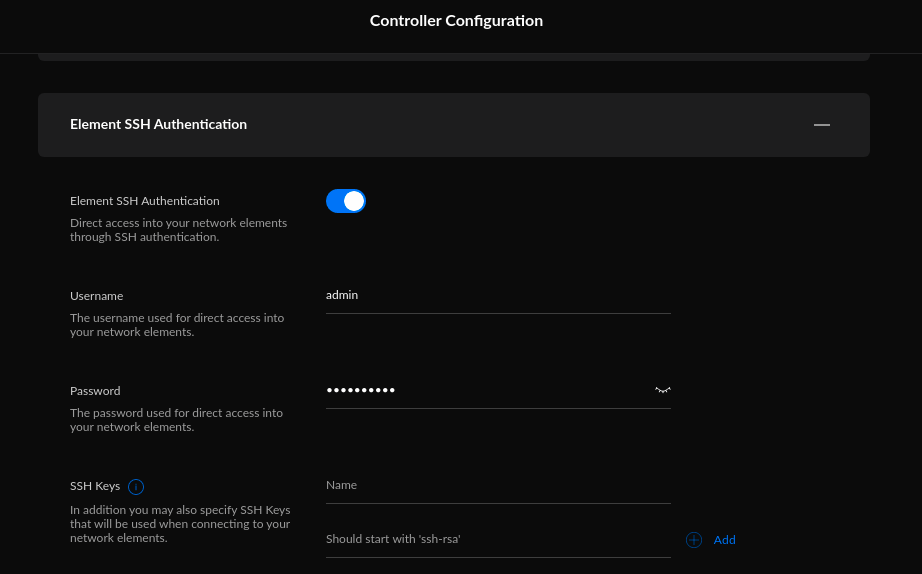Click the 'Should start with ssh-rsa' field

(x=497, y=540)
